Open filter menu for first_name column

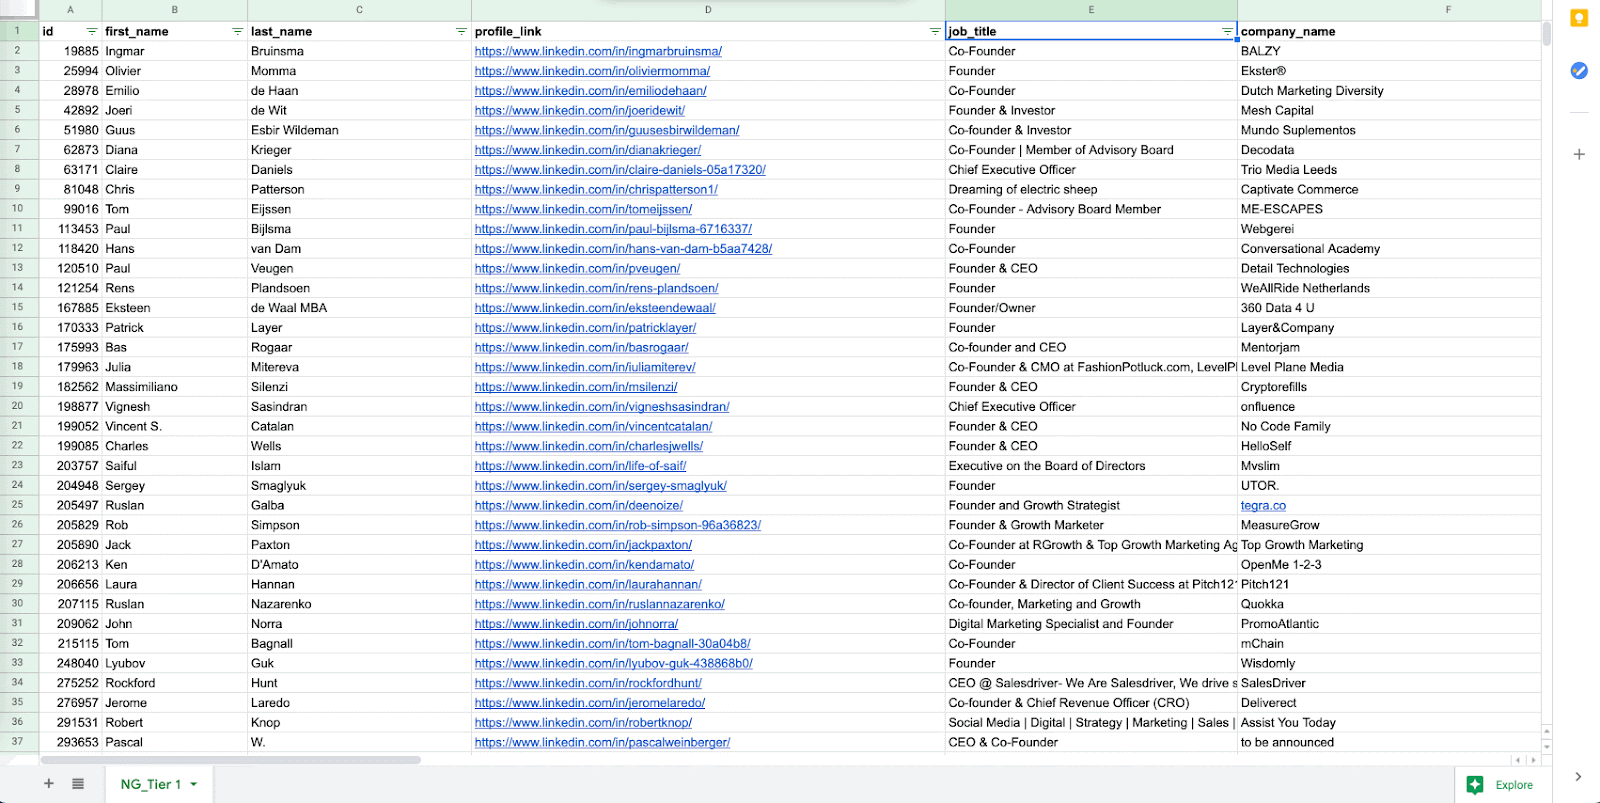(237, 32)
